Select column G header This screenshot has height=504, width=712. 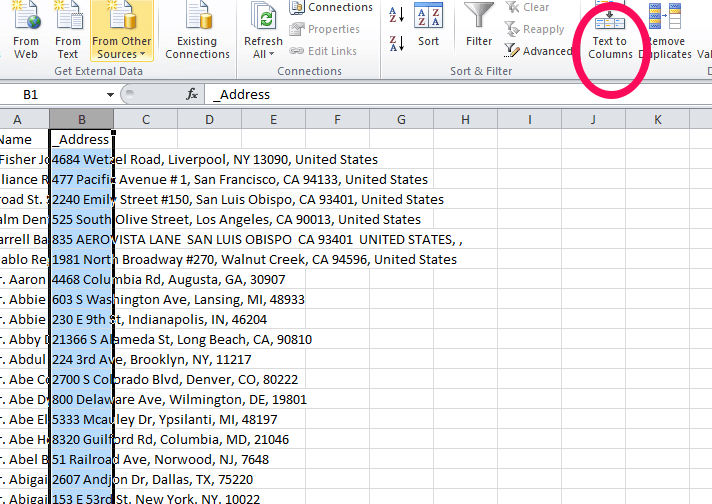[401, 119]
